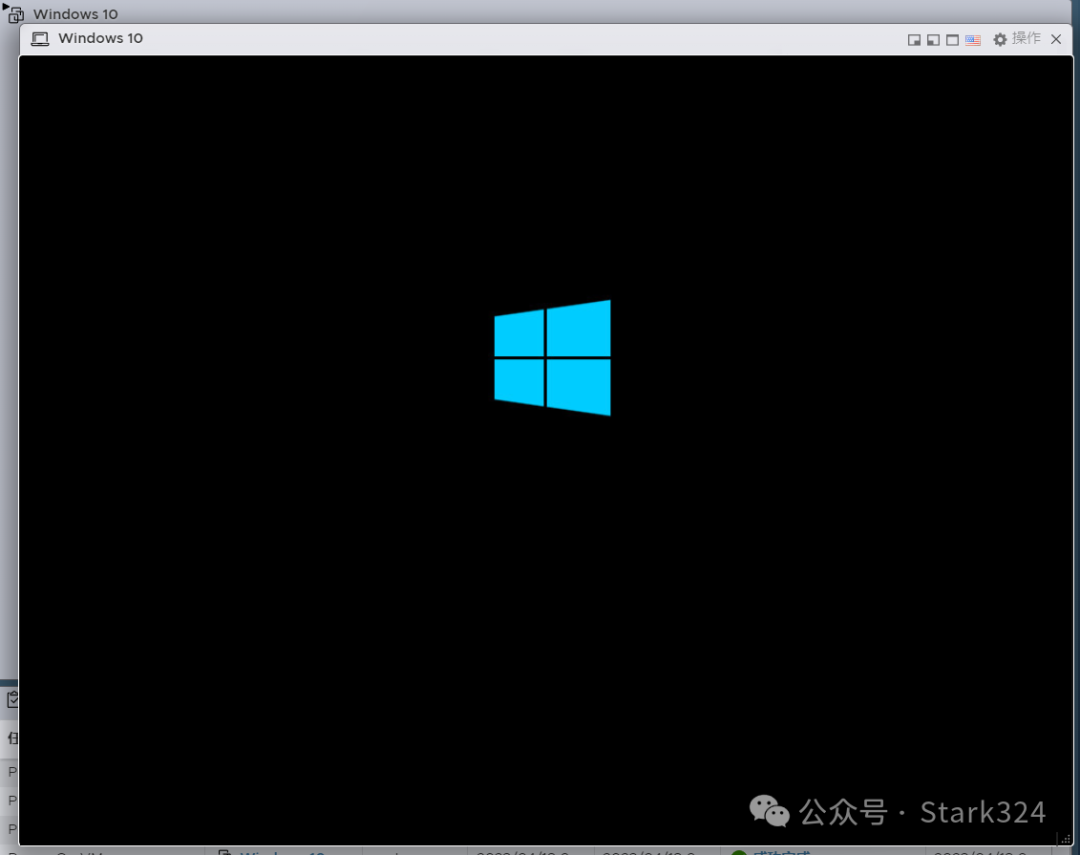This screenshot has width=1080, height=855.
Task: Click inside the Windows 10 console screen
Action: [546, 450]
